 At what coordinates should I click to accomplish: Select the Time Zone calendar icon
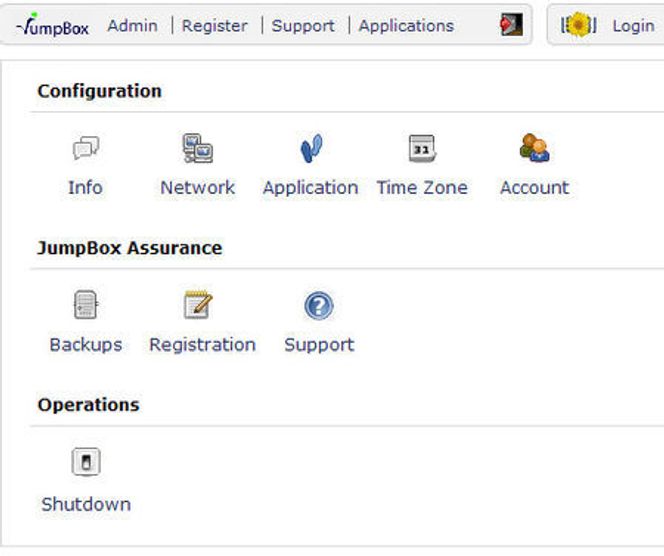pyautogui.click(x=422, y=148)
